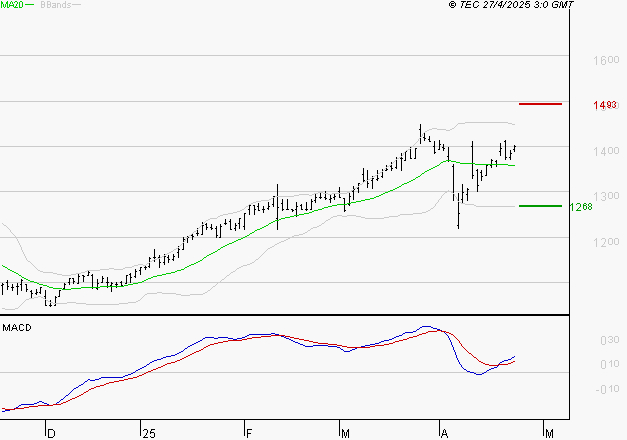Click the 030 MACD axis label

click(609, 340)
